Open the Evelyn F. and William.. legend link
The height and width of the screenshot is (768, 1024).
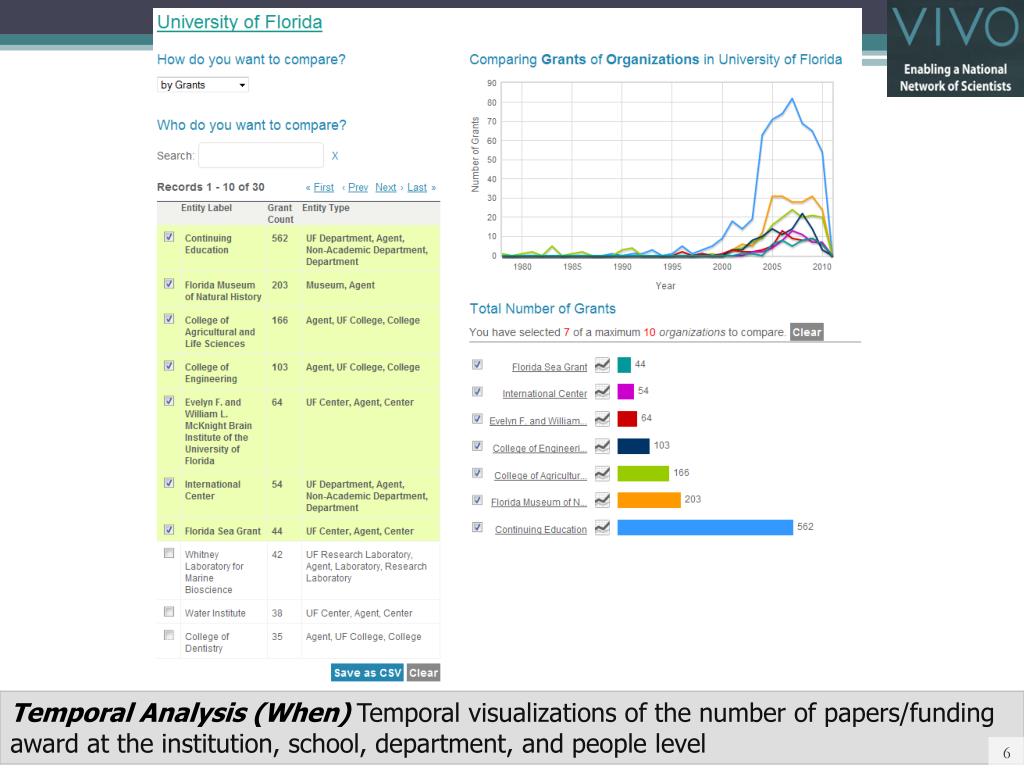click(538, 421)
